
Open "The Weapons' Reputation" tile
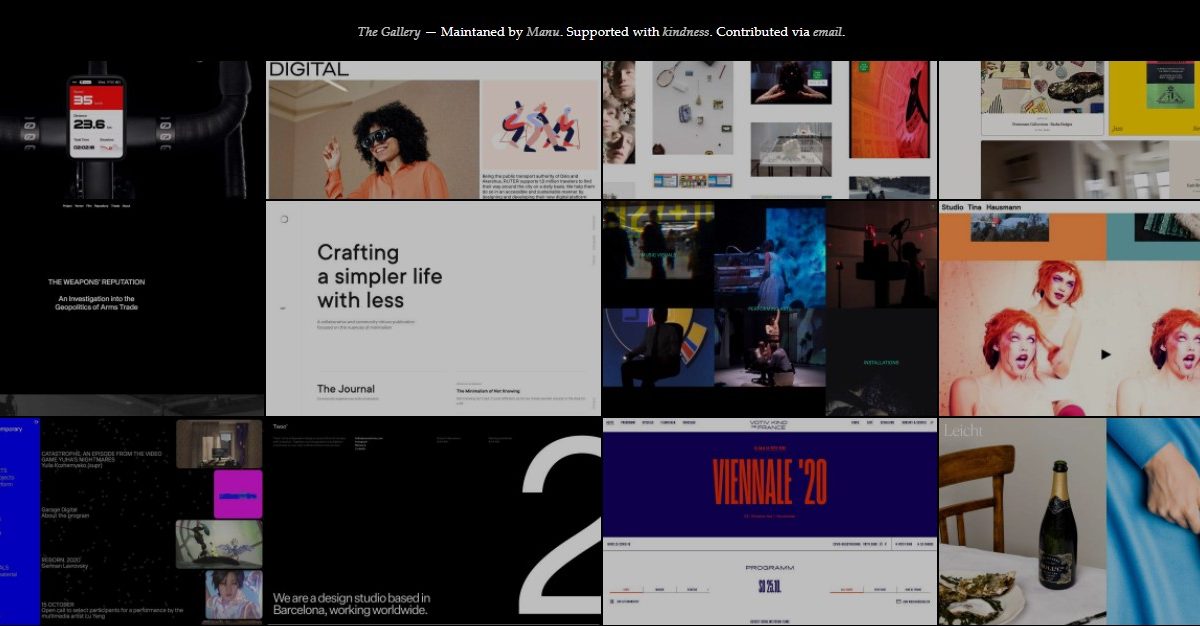click(95, 282)
